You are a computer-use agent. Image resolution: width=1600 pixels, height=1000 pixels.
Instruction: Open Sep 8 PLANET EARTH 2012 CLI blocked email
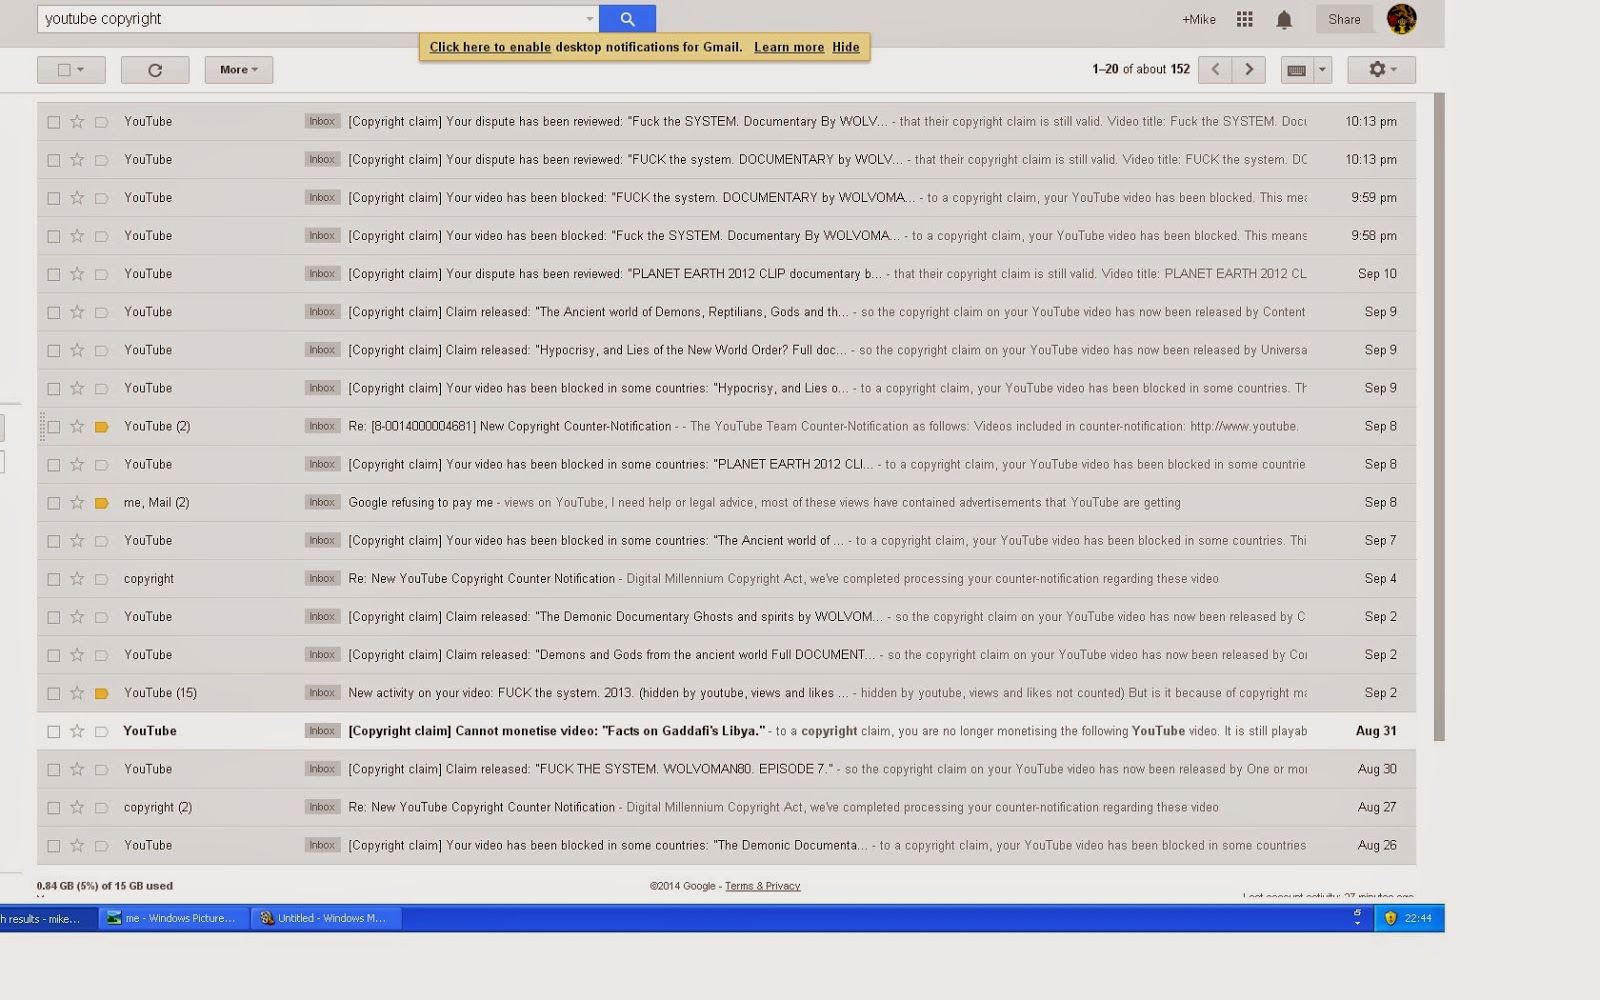click(726, 465)
